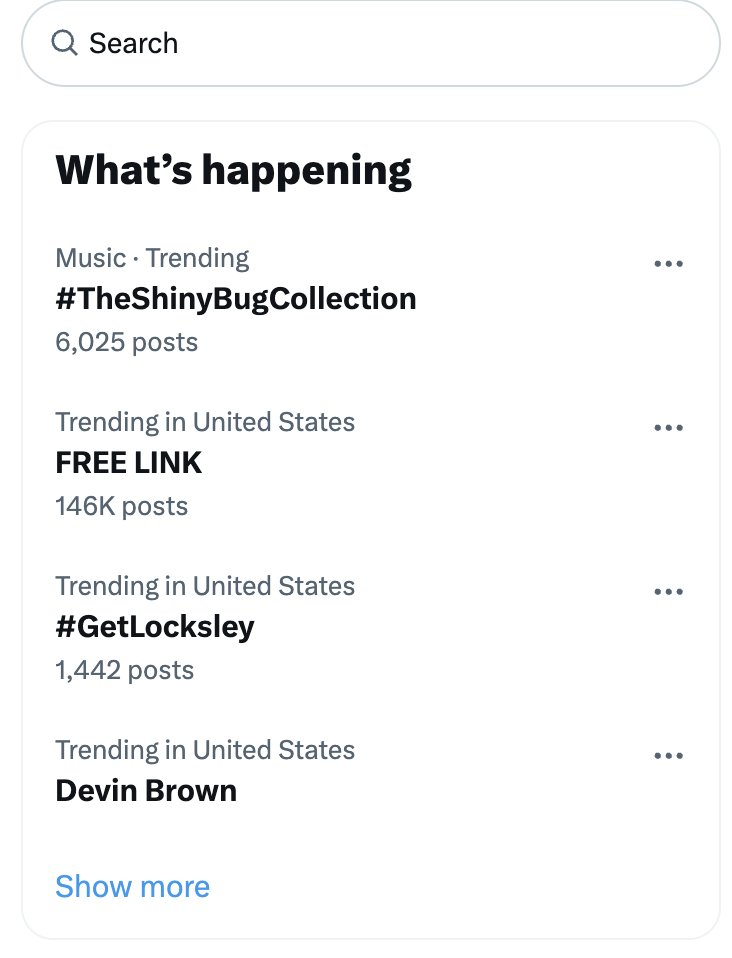
Task: Click "Trending in United States" above Devin Brown
Action: (x=205, y=750)
